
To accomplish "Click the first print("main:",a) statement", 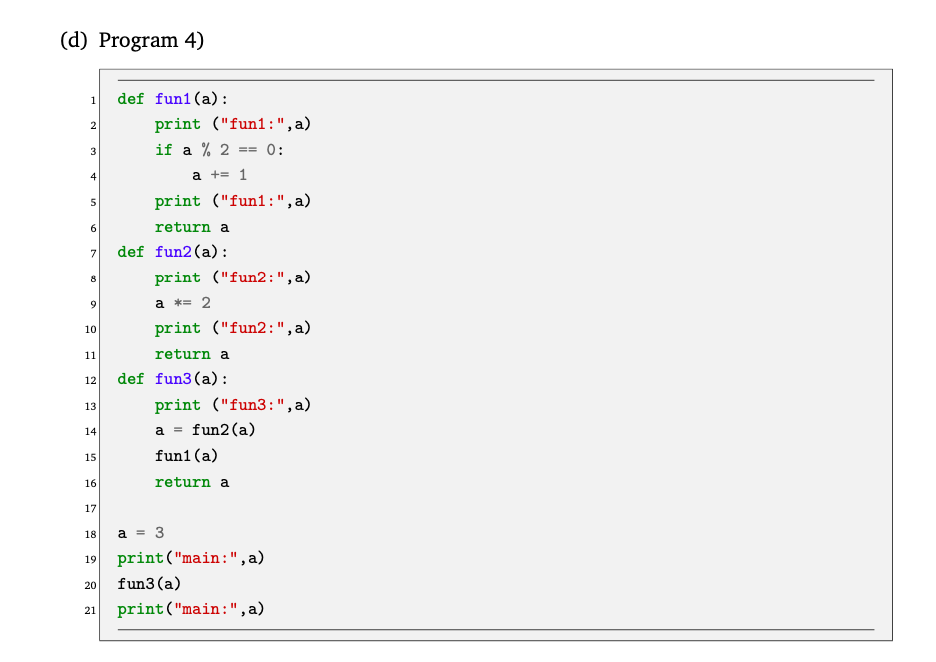I will click(190, 558).
